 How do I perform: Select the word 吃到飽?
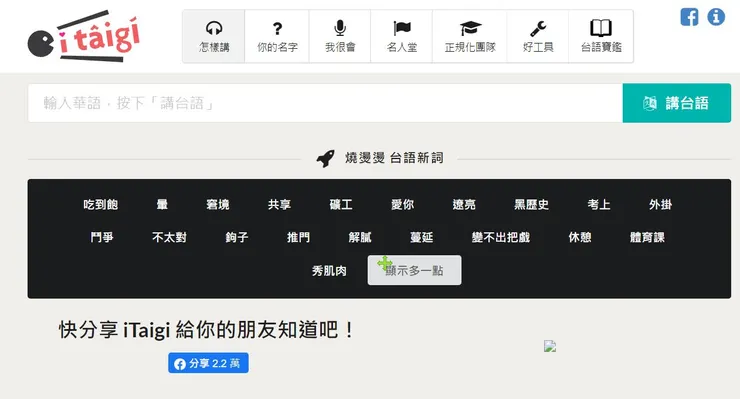[101, 204]
